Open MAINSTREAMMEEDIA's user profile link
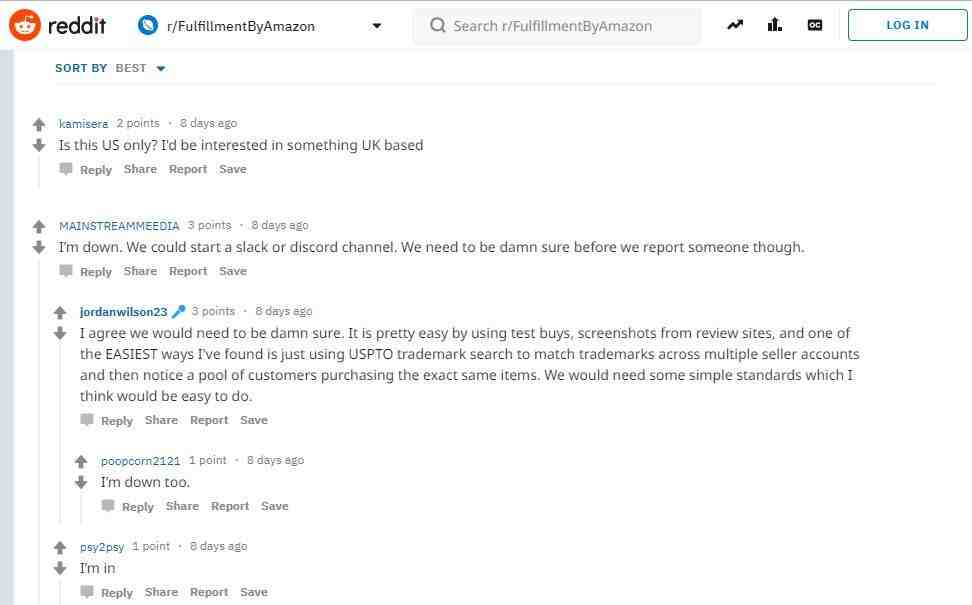 click(119, 226)
